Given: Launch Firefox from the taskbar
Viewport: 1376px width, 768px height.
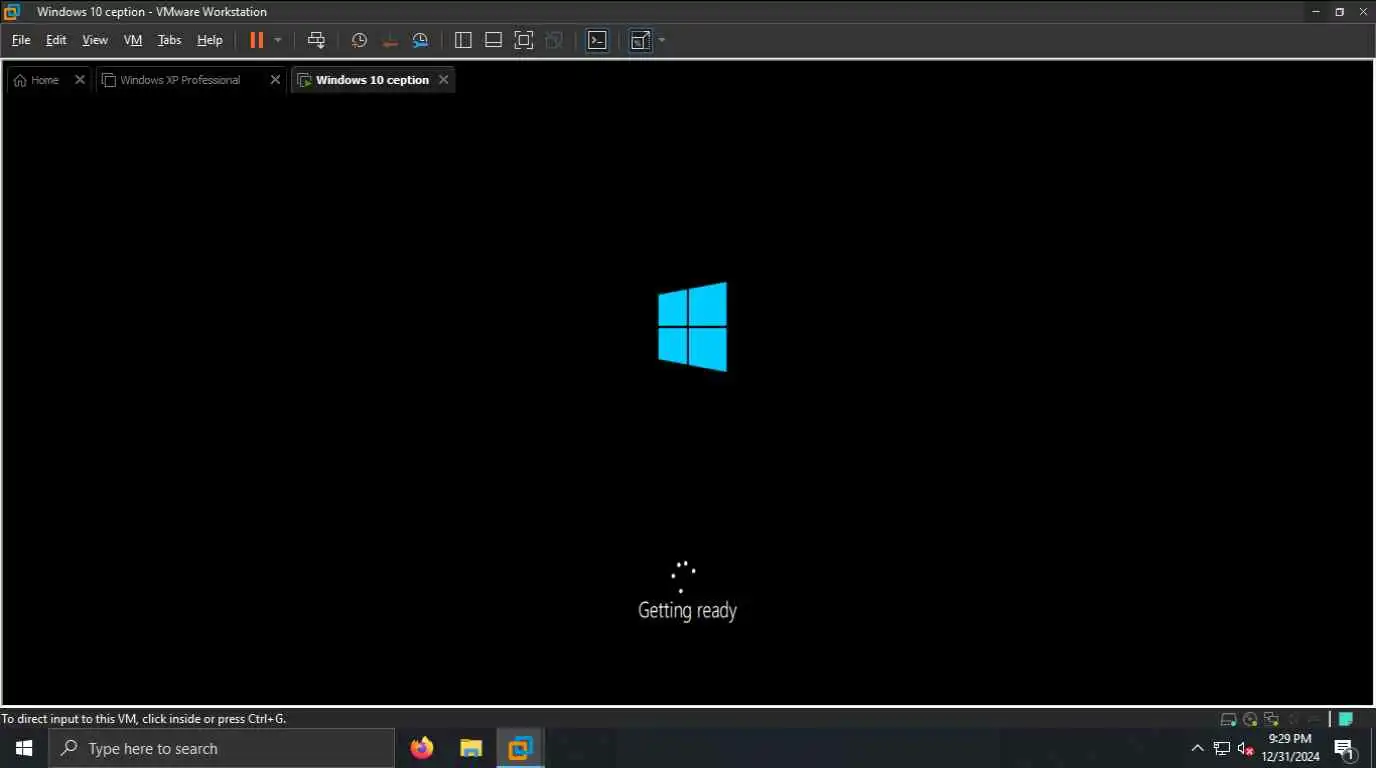Looking at the screenshot, I should [x=422, y=748].
